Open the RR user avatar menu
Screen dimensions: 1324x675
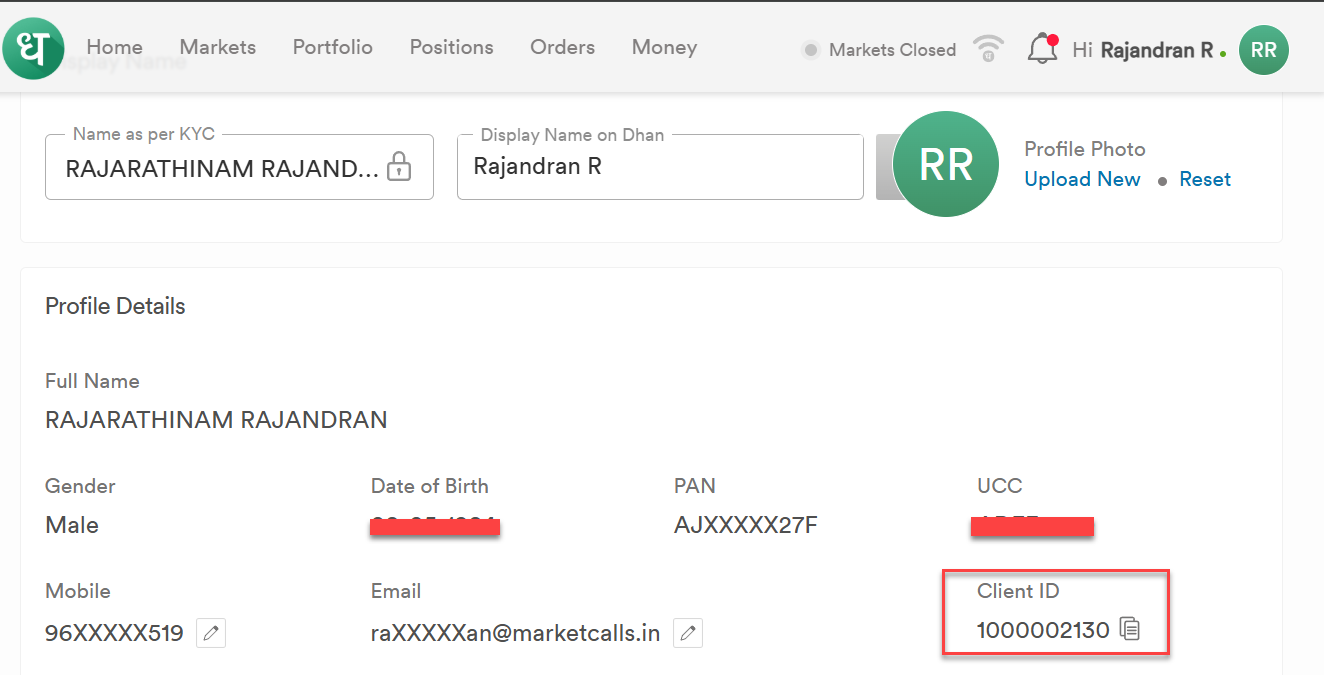[1263, 49]
